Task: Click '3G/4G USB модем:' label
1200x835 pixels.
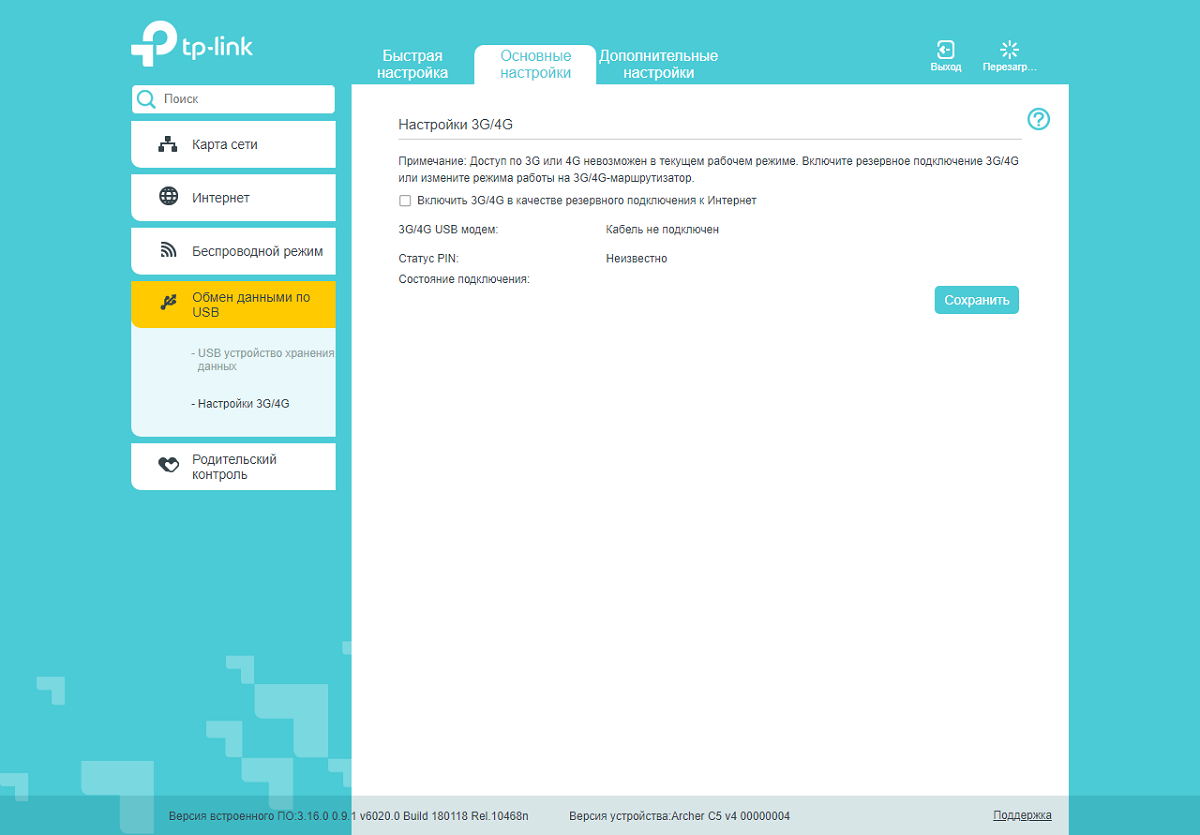Action: 448,230
